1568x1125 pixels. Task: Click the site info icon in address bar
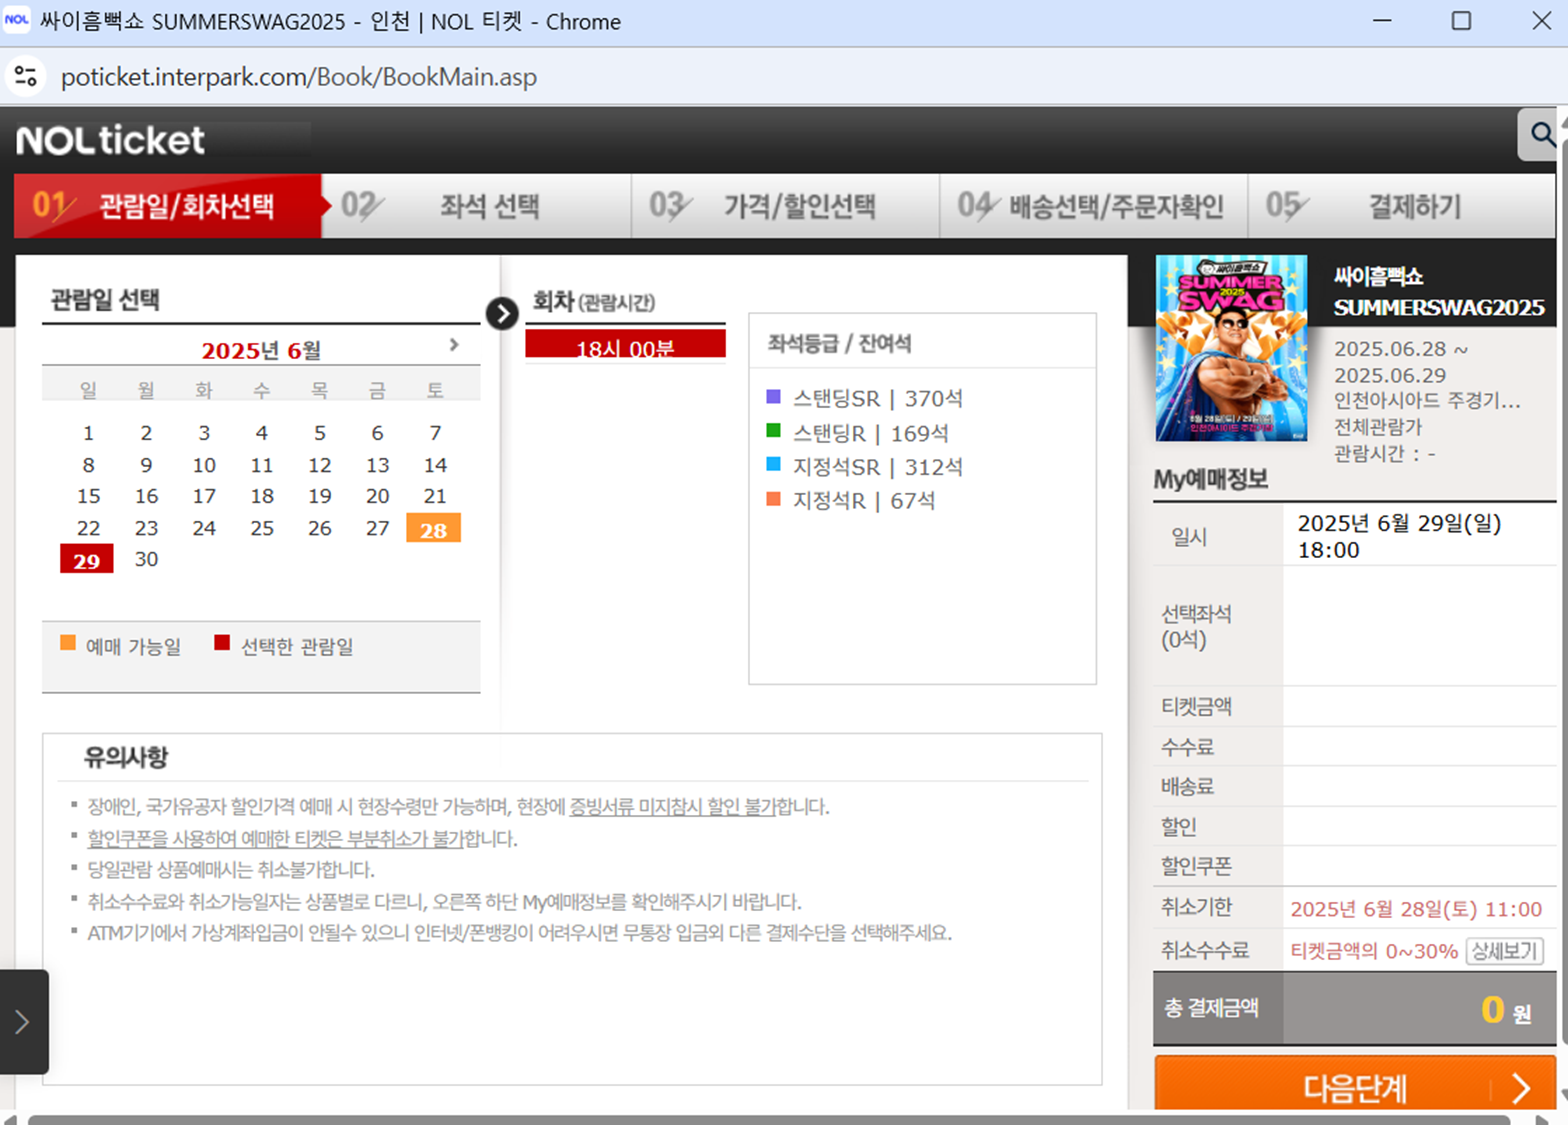click(x=26, y=76)
